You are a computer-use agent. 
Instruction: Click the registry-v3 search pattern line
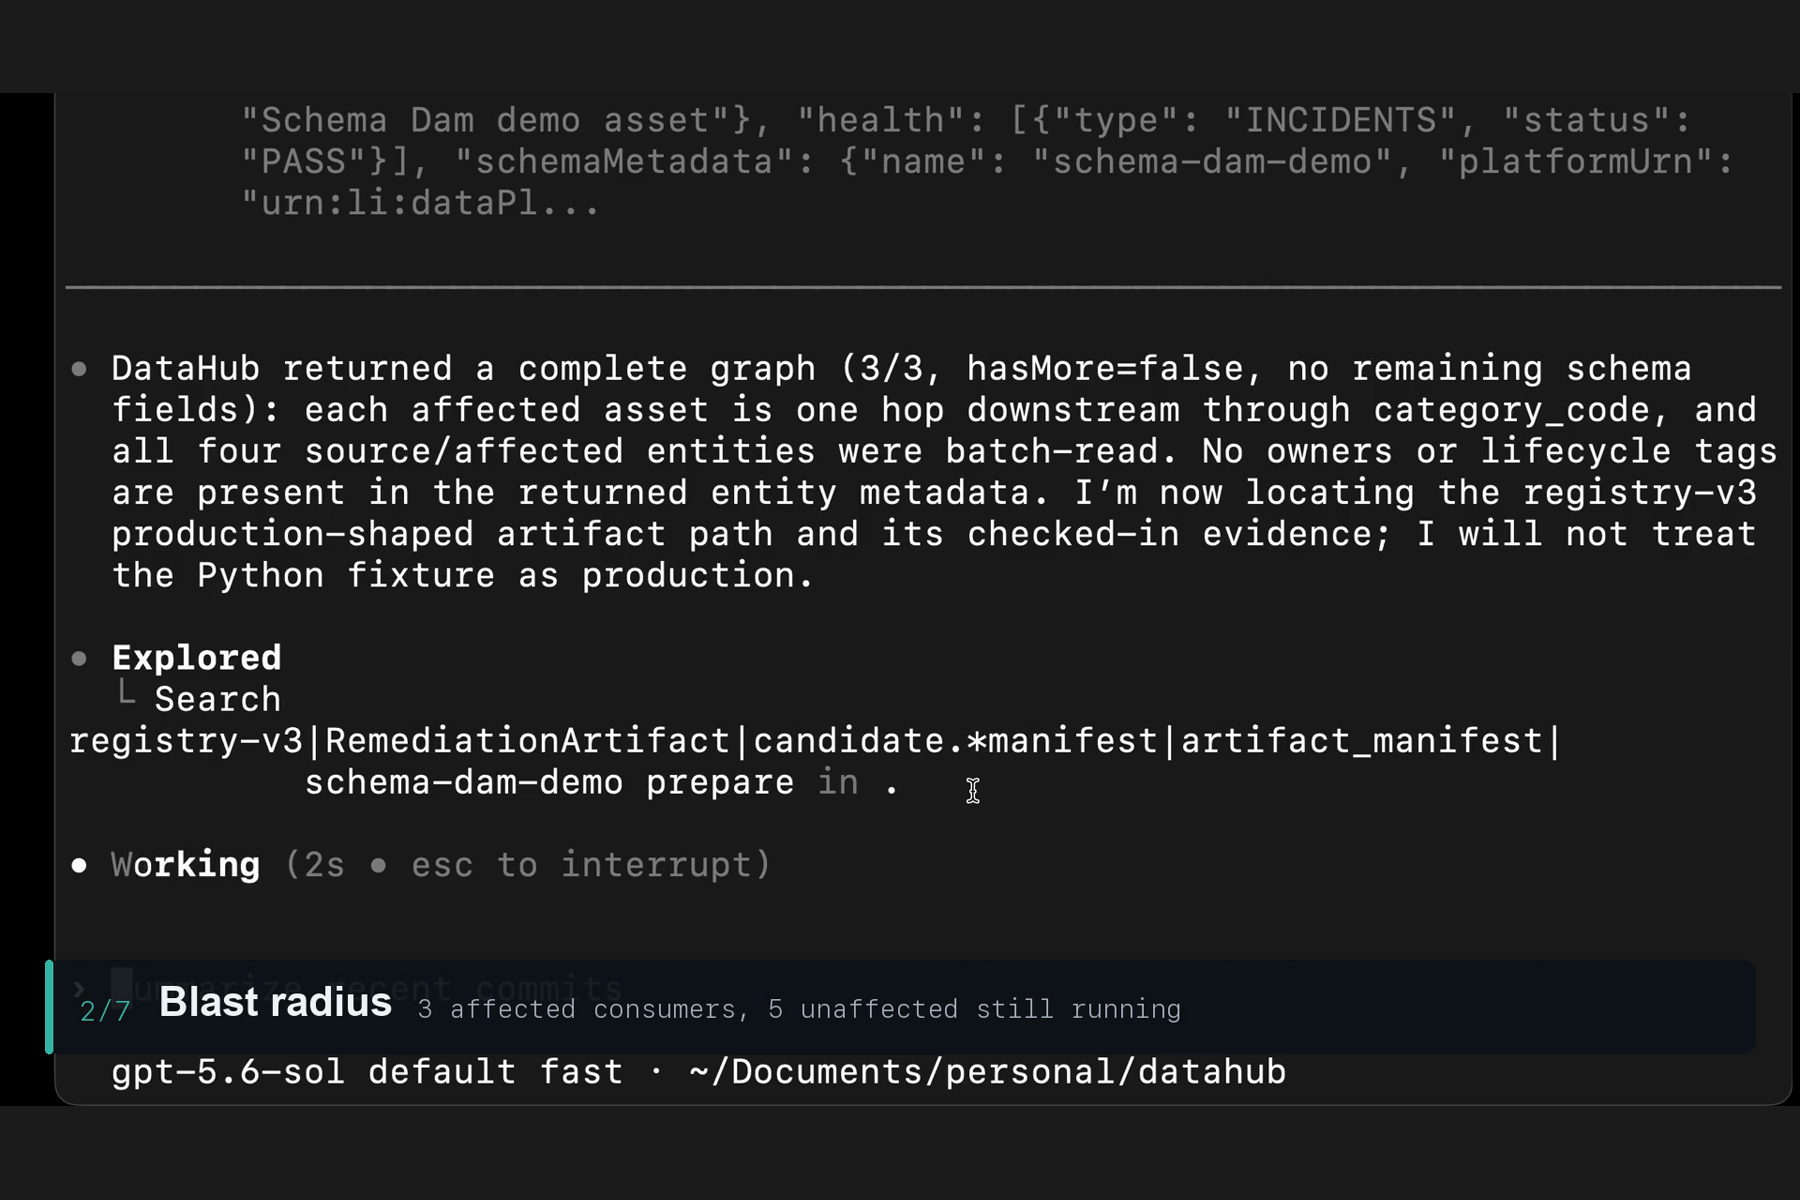coord(815,741)
